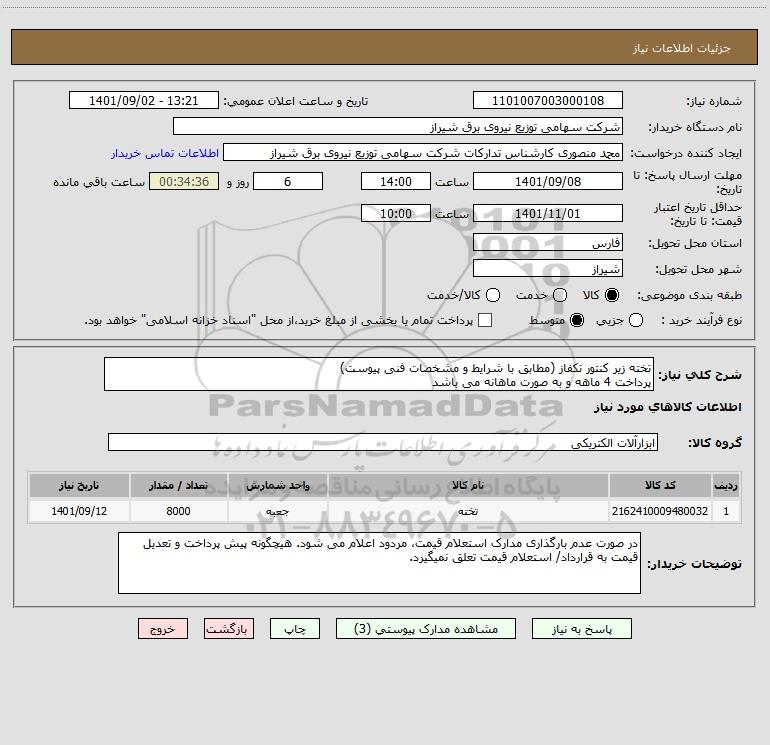Click the deadline time field 14:00
The width and height of the screenshot is (770, 745).
(x=396, y=181)
